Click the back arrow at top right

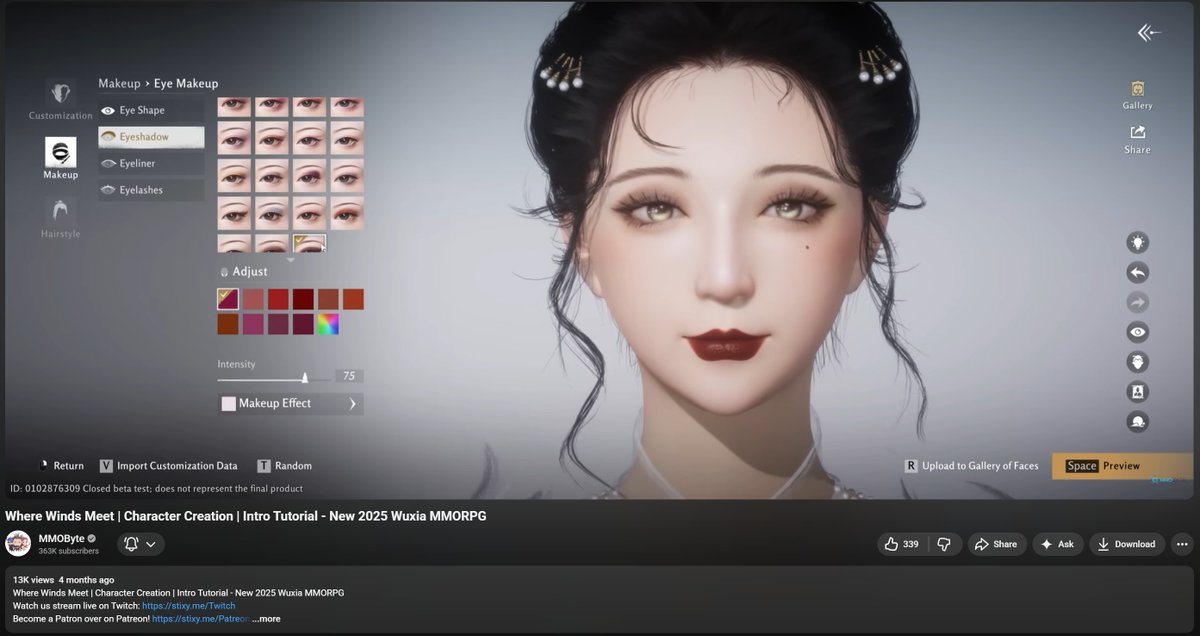click(1149, 33)
